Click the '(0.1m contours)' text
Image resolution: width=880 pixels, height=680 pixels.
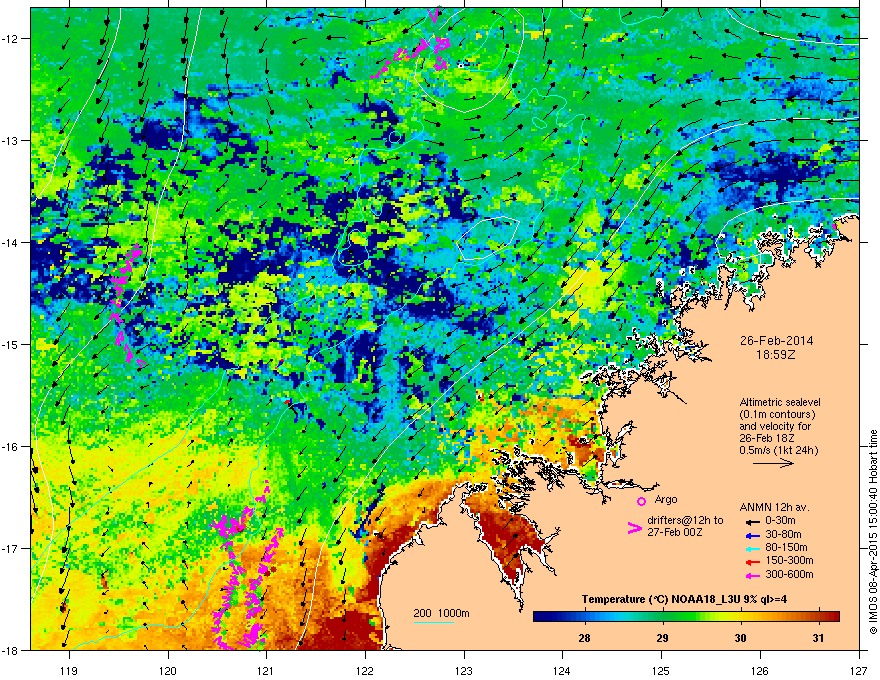tap(777, 414)
